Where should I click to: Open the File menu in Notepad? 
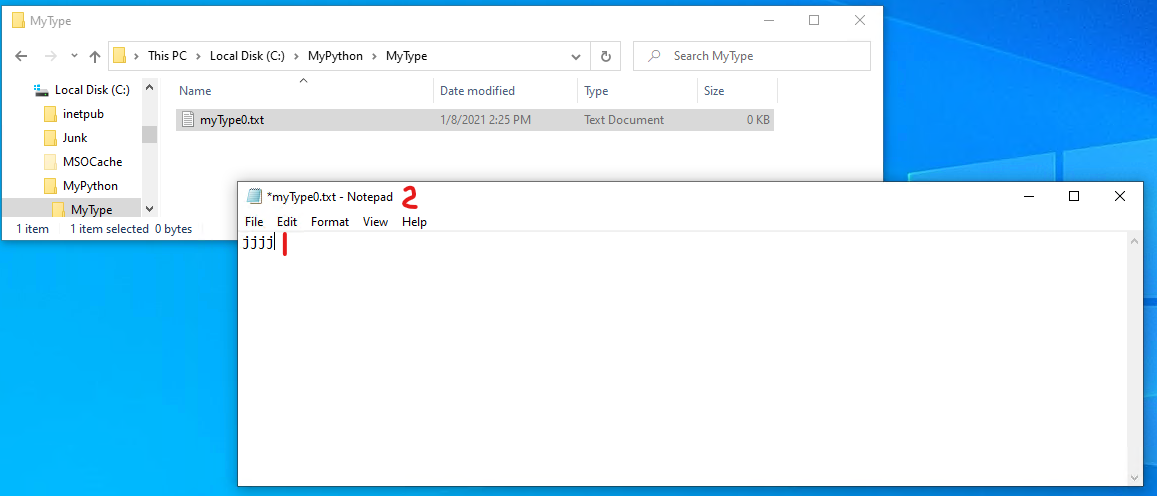pyautogui.click(x=254, y=222)
